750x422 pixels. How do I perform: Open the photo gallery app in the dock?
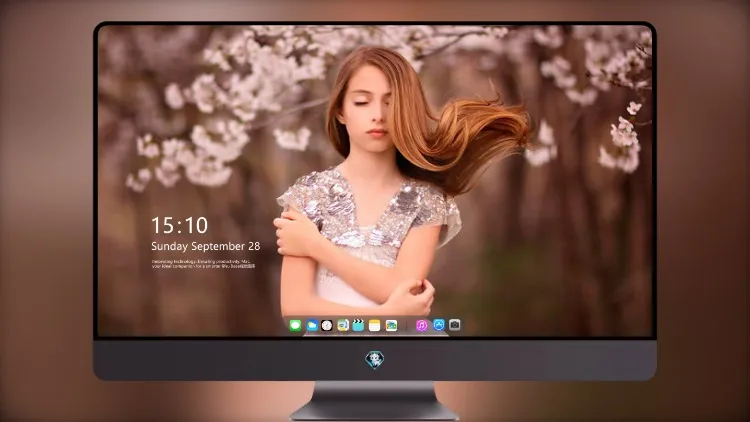click(391, 325)
